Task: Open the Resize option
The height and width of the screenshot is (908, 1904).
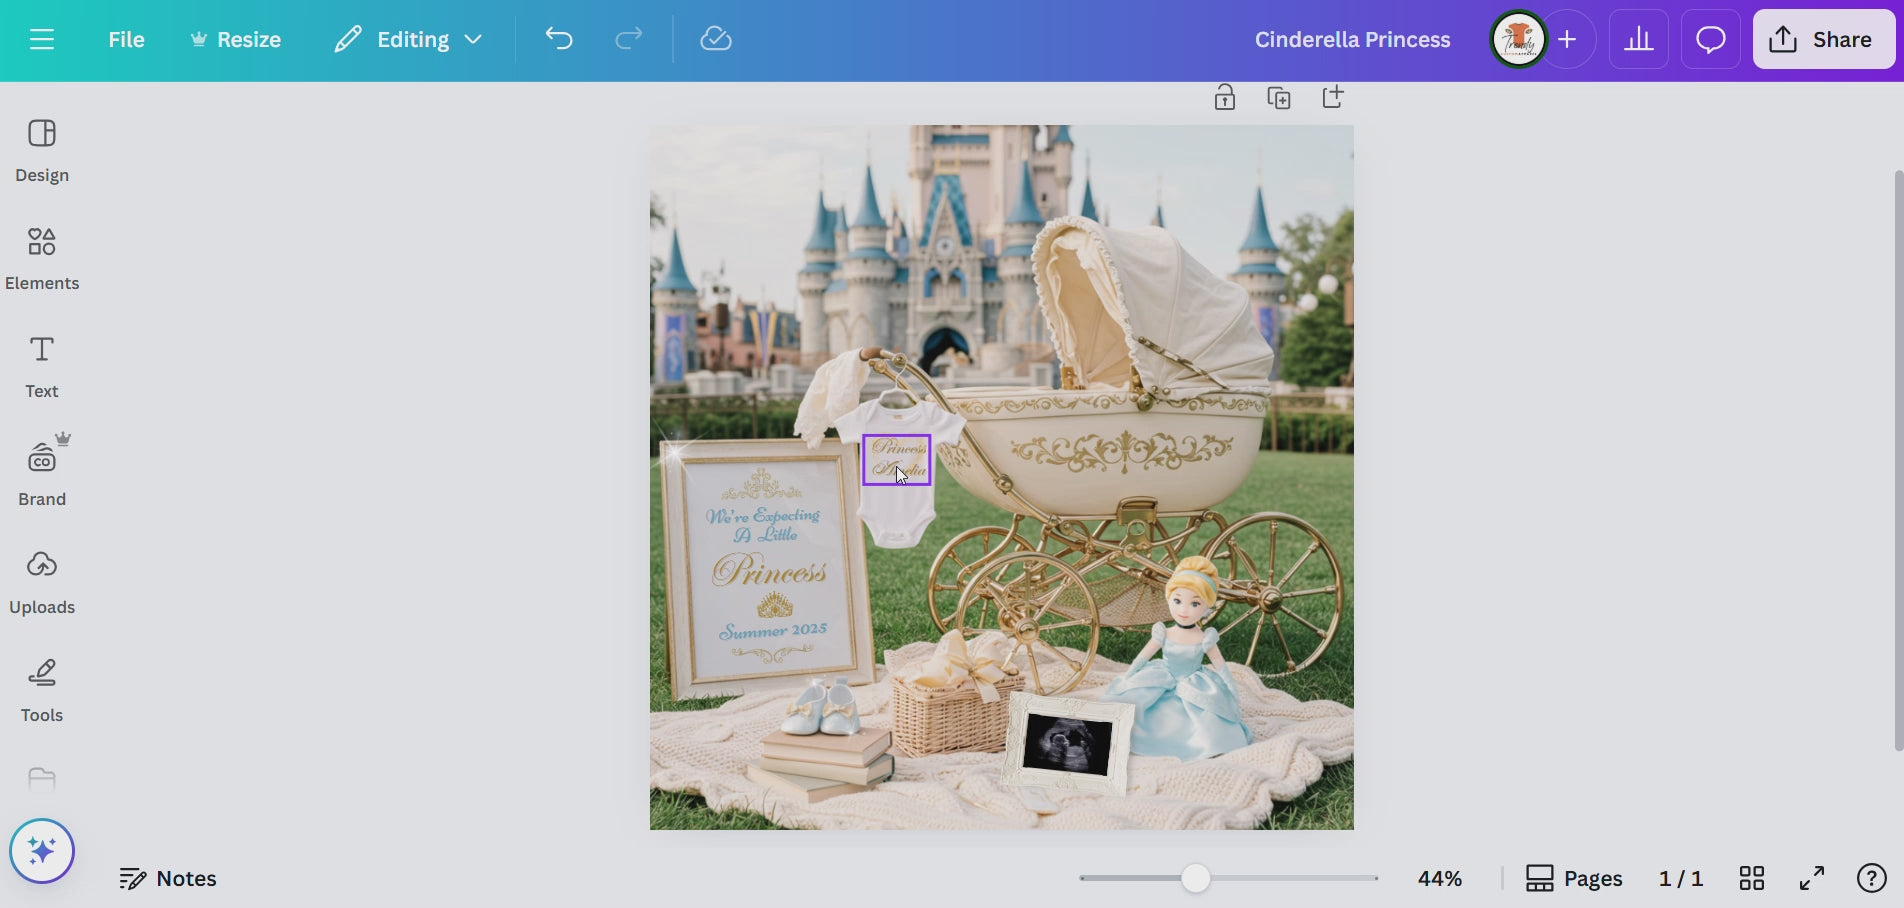Action: (236, 39)
